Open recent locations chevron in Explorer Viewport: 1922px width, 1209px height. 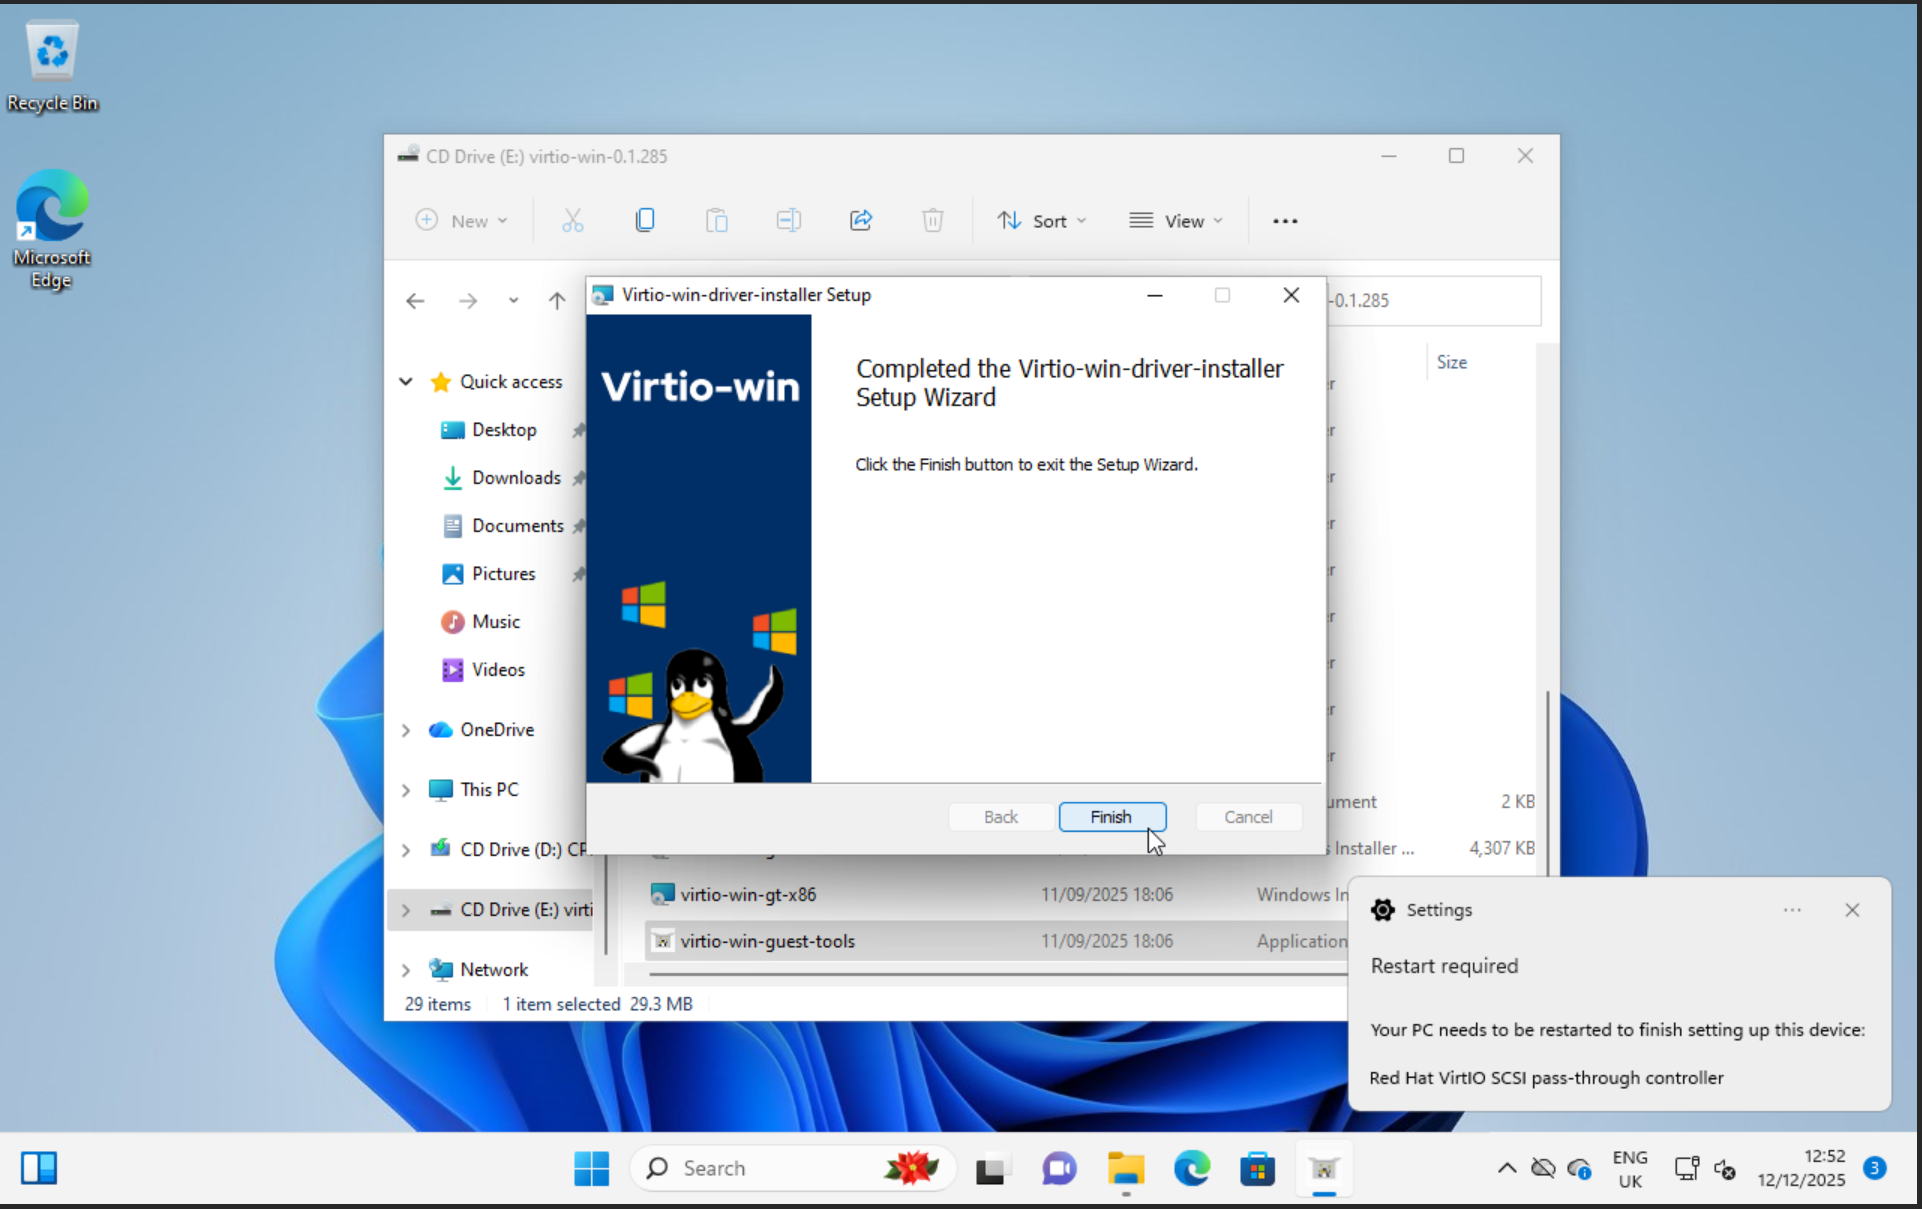tap(513, 301)
